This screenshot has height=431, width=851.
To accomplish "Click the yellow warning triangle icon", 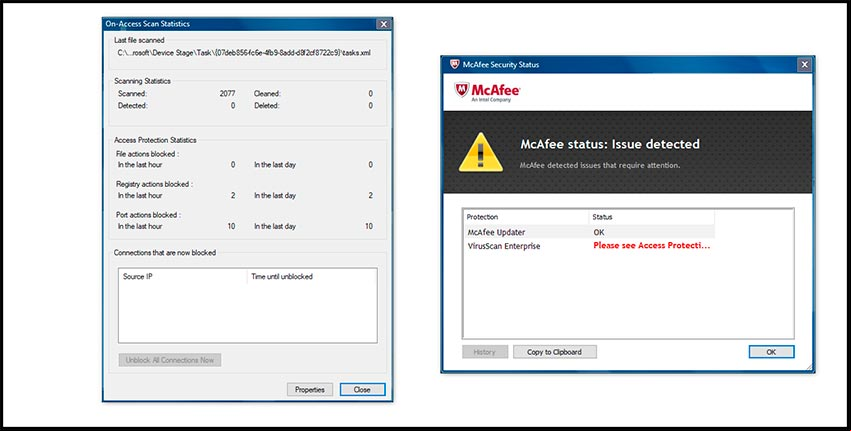I will click(x=480, y=153).
